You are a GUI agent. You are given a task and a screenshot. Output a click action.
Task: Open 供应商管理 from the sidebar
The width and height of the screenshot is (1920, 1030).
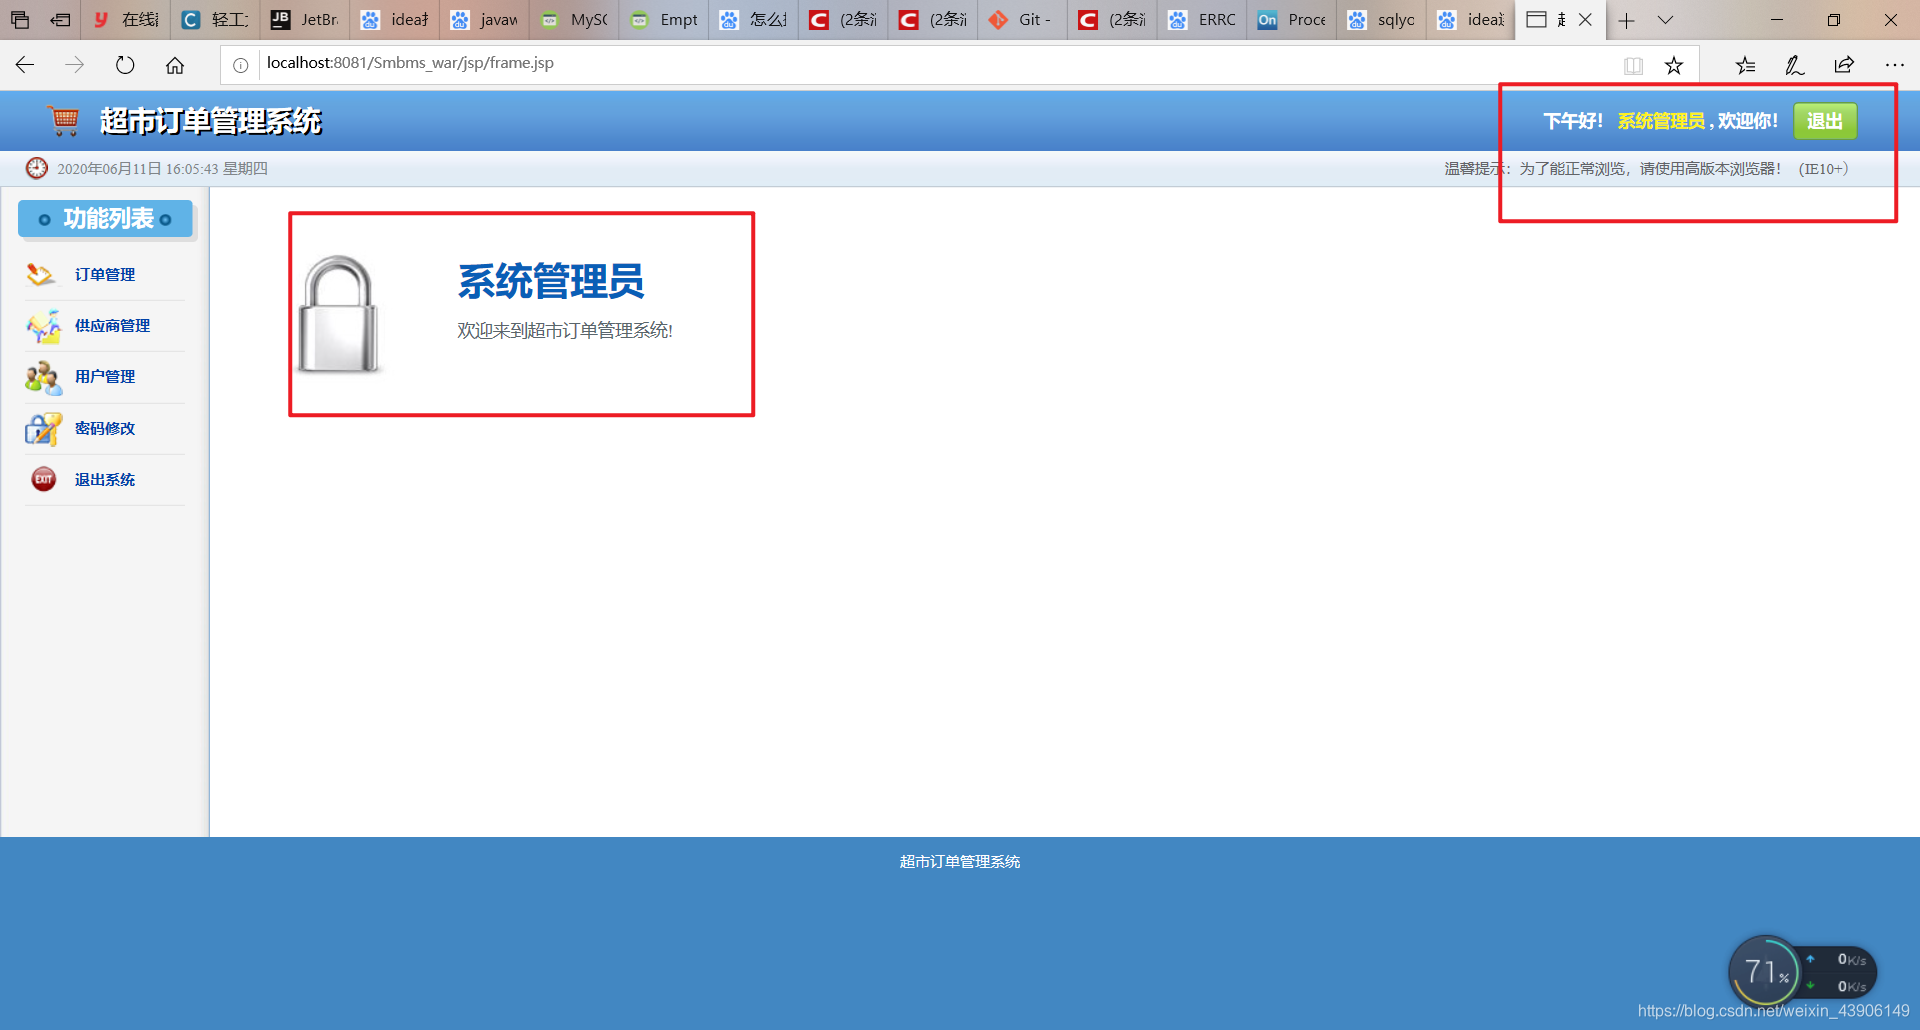(x=112, y=326)
